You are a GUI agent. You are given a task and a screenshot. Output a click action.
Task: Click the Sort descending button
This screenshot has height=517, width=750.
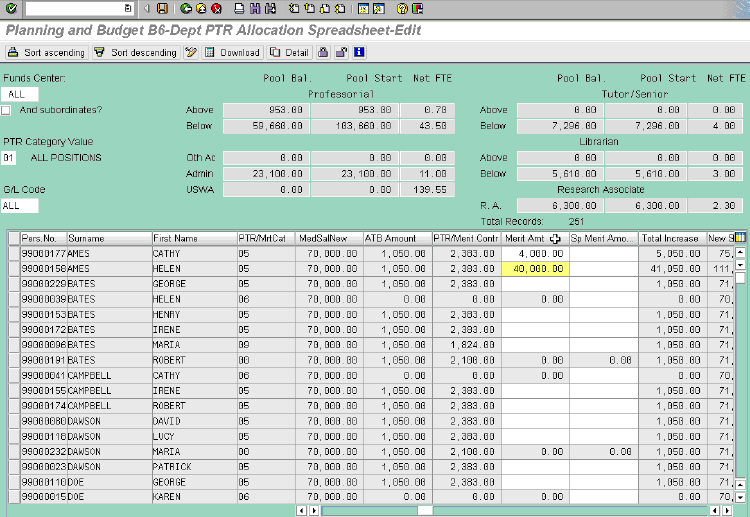(x=136, y=52)
